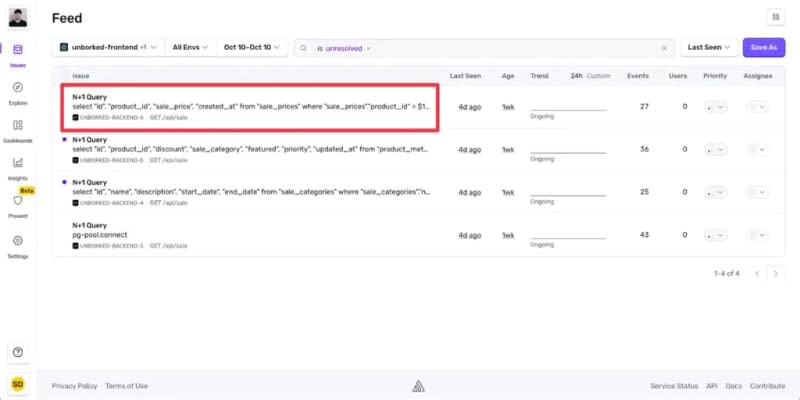
Task: Click the Beta badge above Prevent
Action: point(27,190)
